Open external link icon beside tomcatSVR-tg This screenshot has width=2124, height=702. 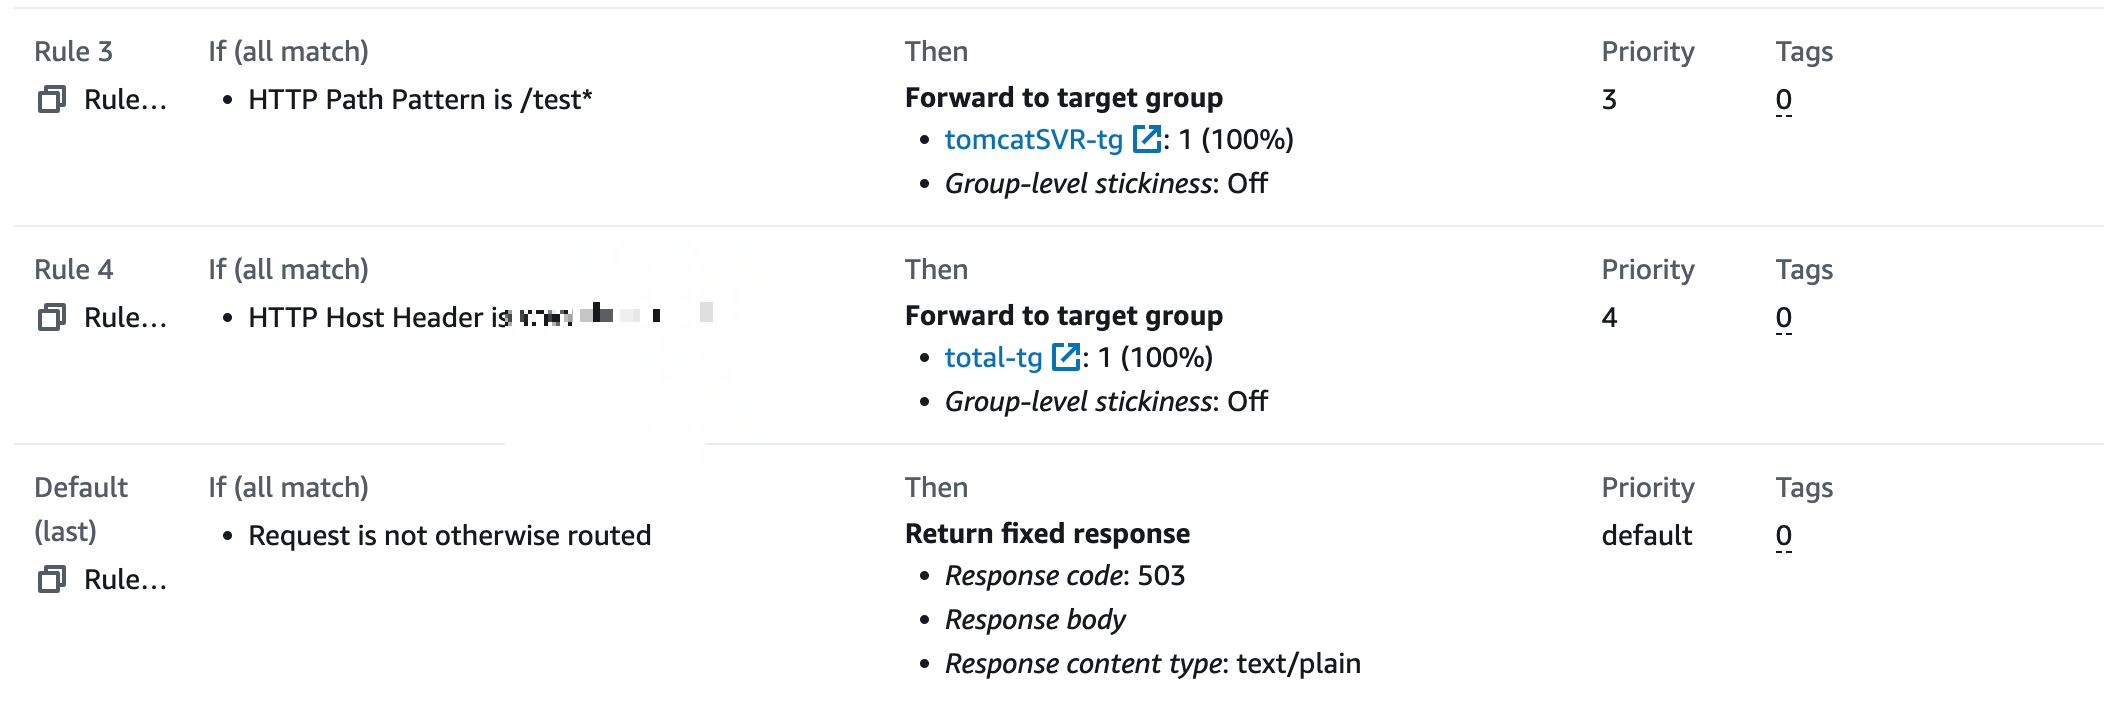[1147, 139]
